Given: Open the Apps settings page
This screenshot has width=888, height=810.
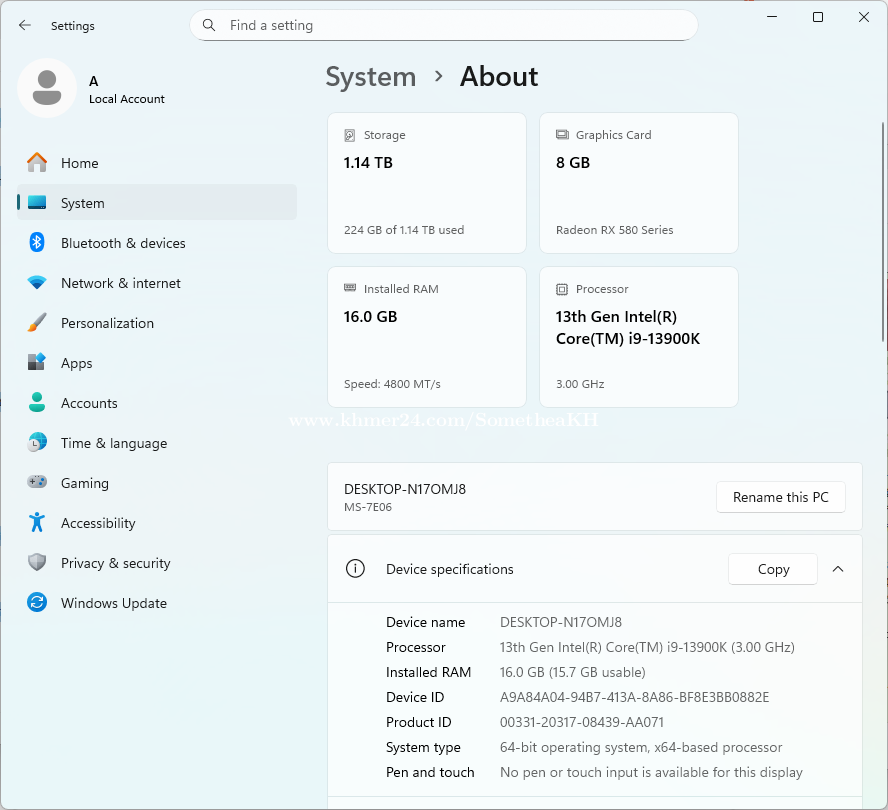Looking at the screenshot, I should (76, 363).
